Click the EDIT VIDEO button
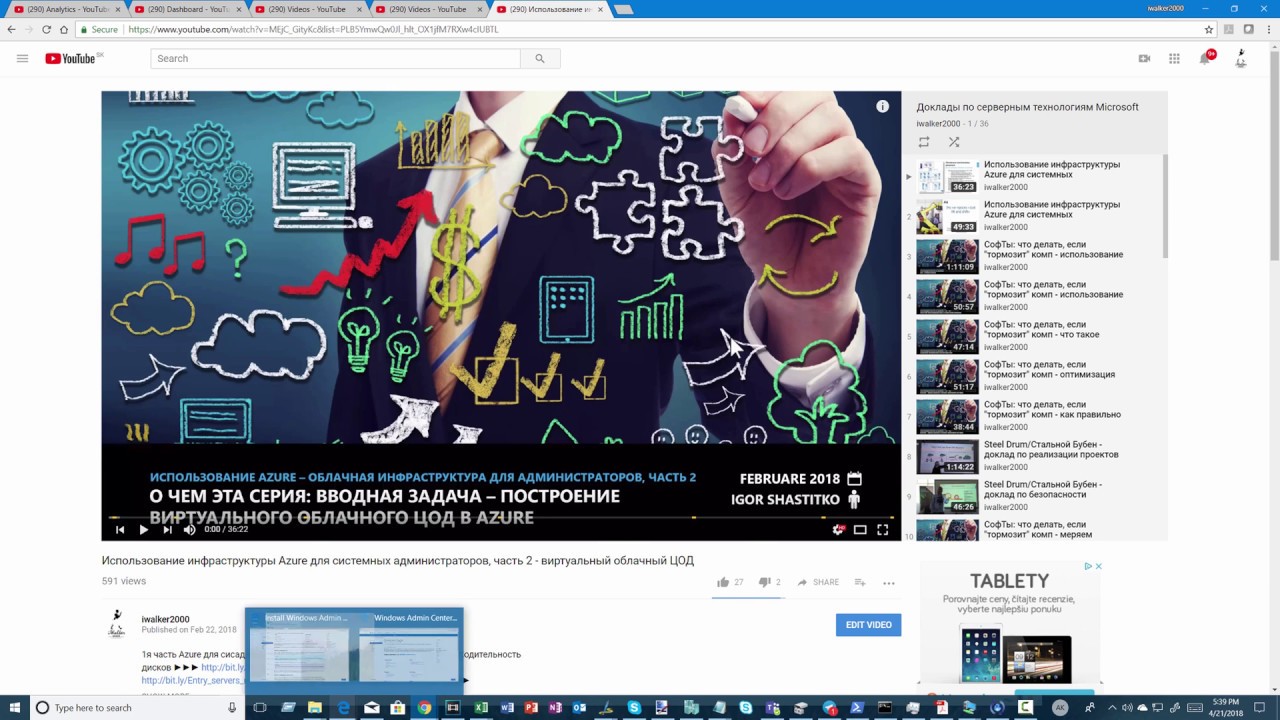The image size is (1280, 720). point(868,625)
